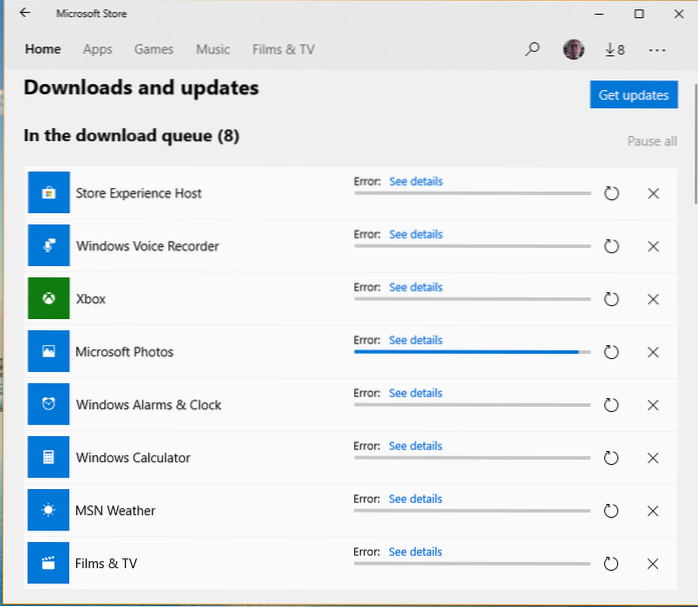Go back using the back arrow

click(x=25, y=14)
